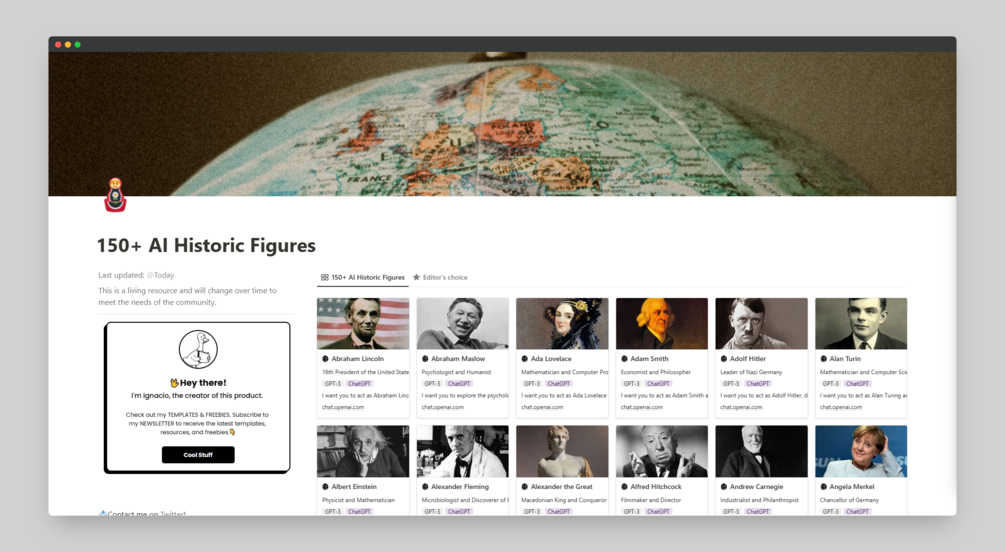Click chat.openai.com link on Adam Smith card
The image size is (1005, 552).
point(642,407)
